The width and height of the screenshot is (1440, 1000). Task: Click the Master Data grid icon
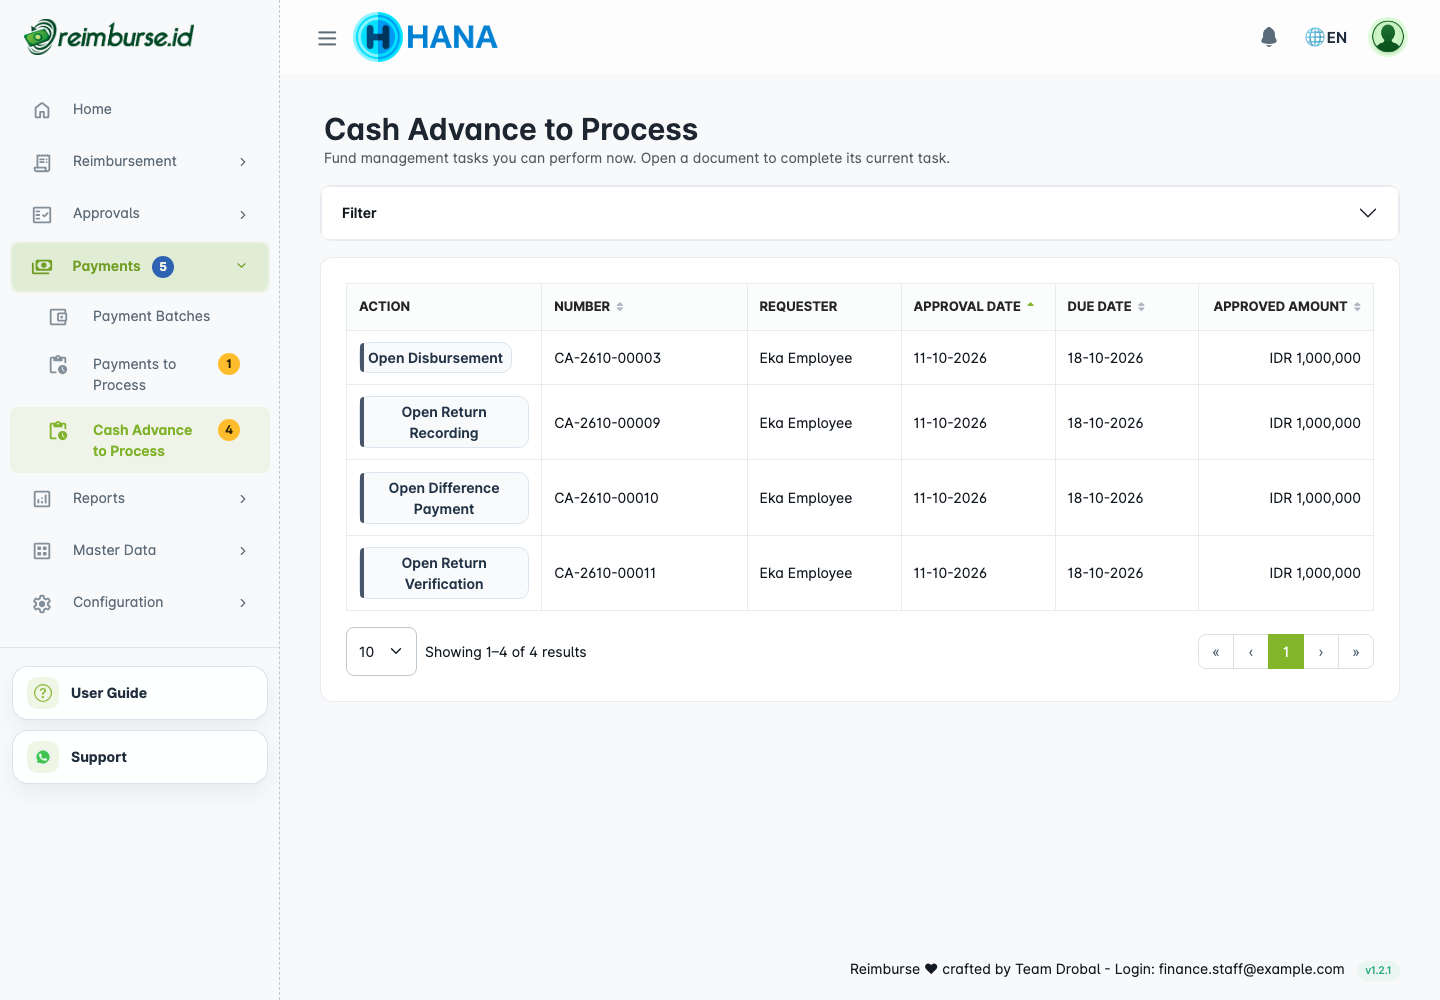coord(42,551)
